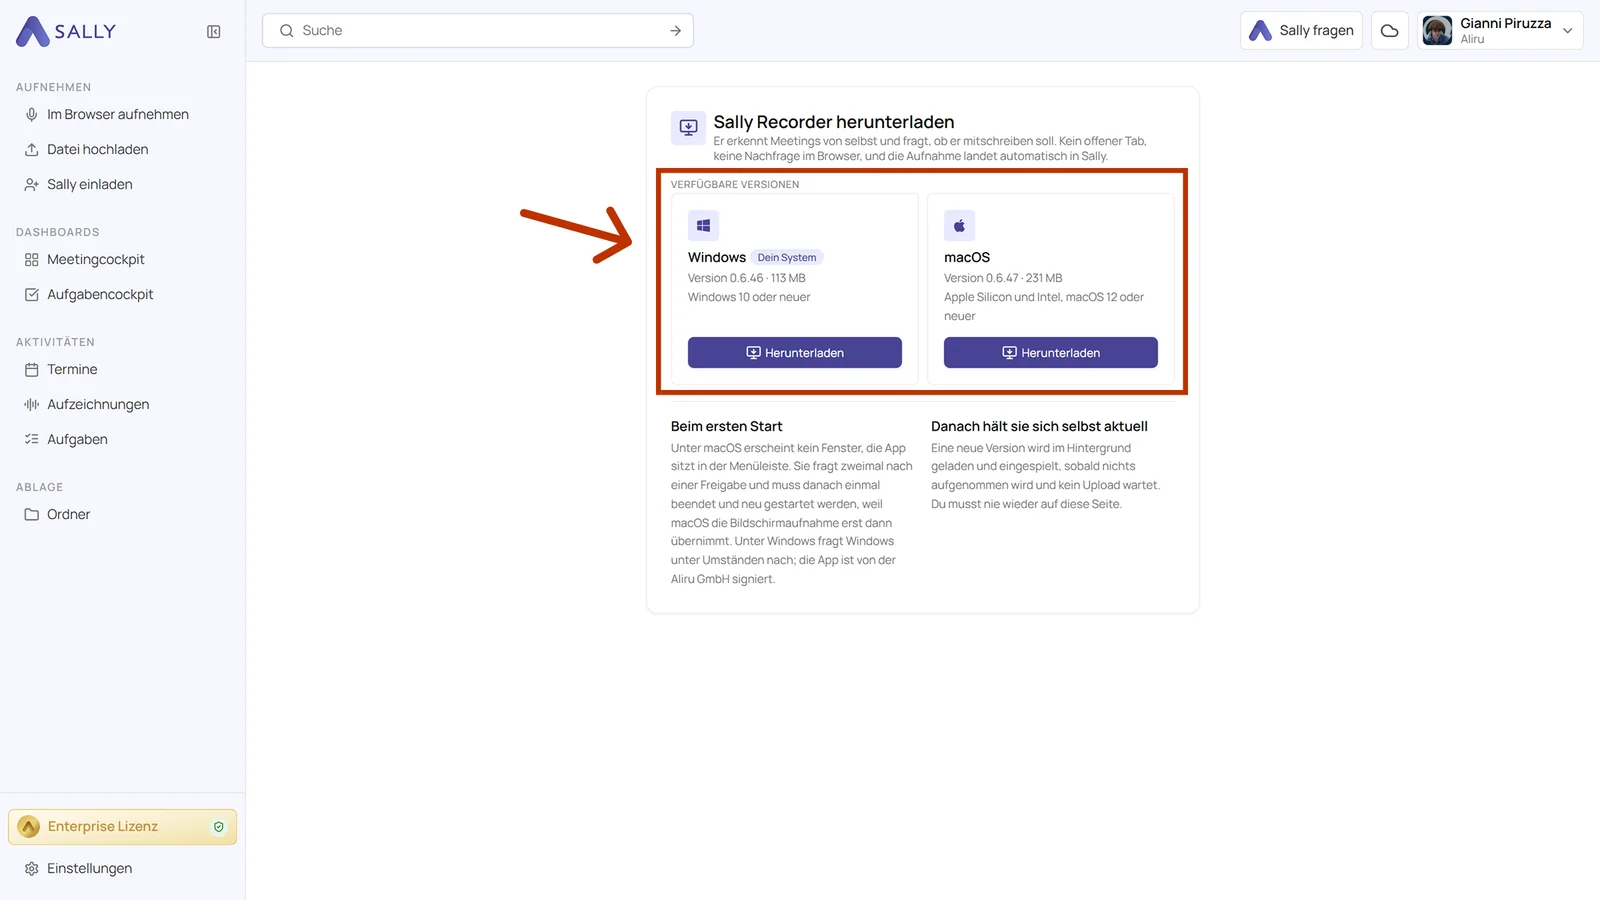
Task: Submit search with the arrow icon
Action: [676, 31]
